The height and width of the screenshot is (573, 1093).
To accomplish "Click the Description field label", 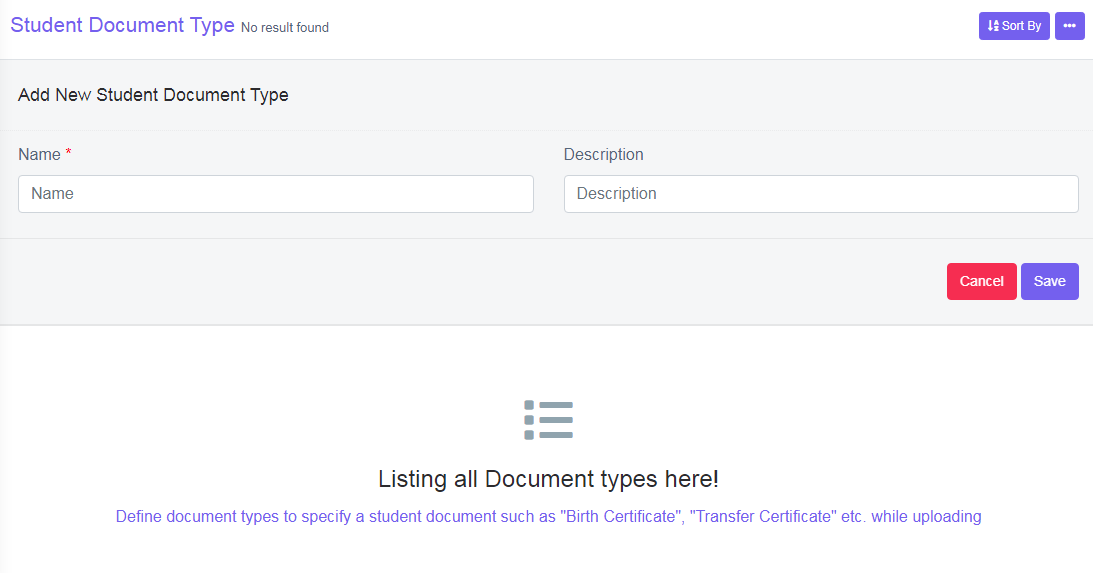I will point(604,155).
